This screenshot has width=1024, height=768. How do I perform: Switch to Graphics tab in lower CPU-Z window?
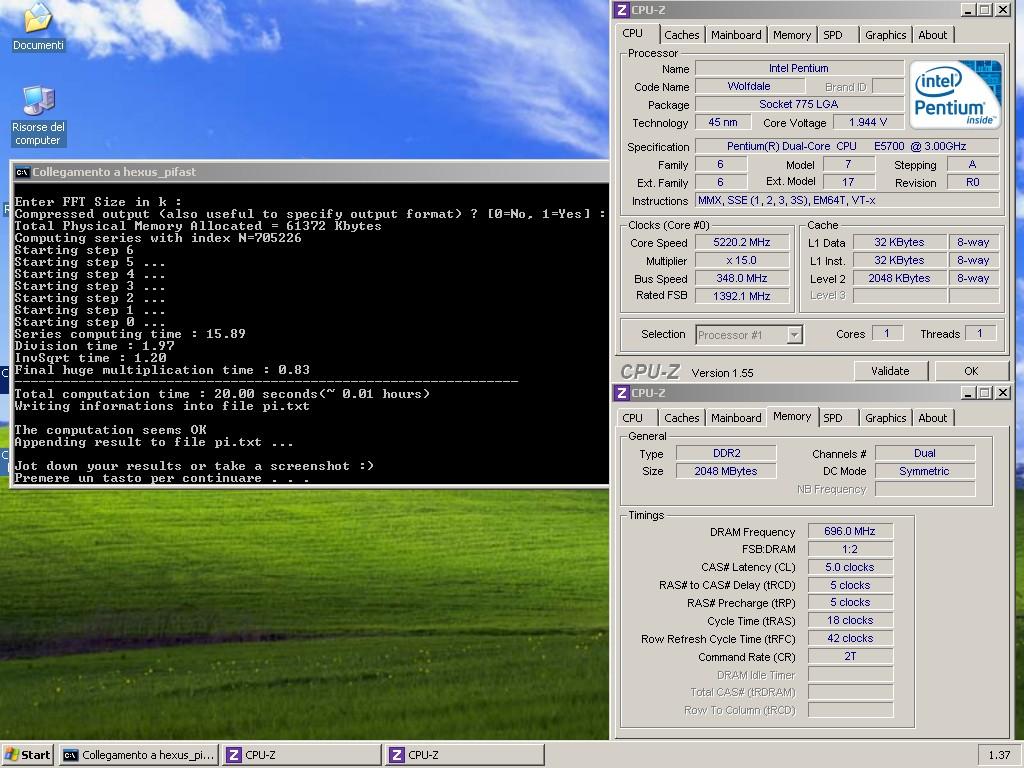pyautogui.click(x=886, y=418)
